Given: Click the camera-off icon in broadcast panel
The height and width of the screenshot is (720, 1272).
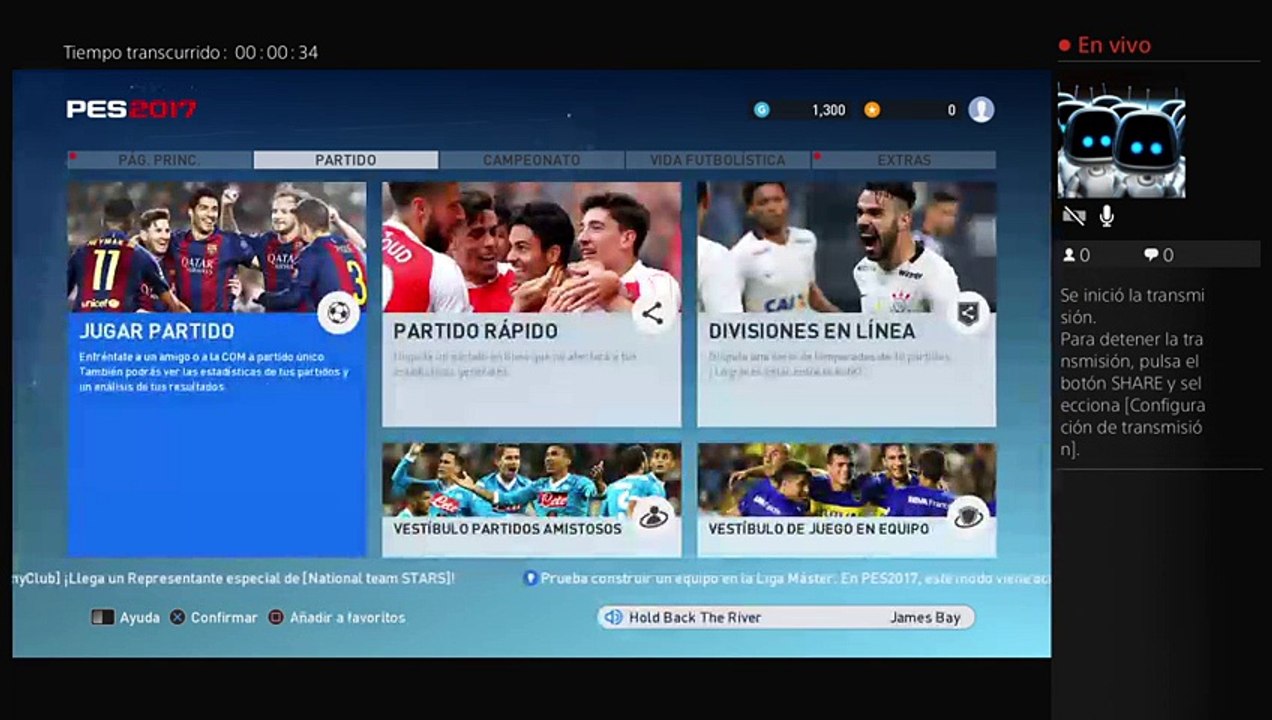Looking at the screenshot, I should tap(1075, 215).
